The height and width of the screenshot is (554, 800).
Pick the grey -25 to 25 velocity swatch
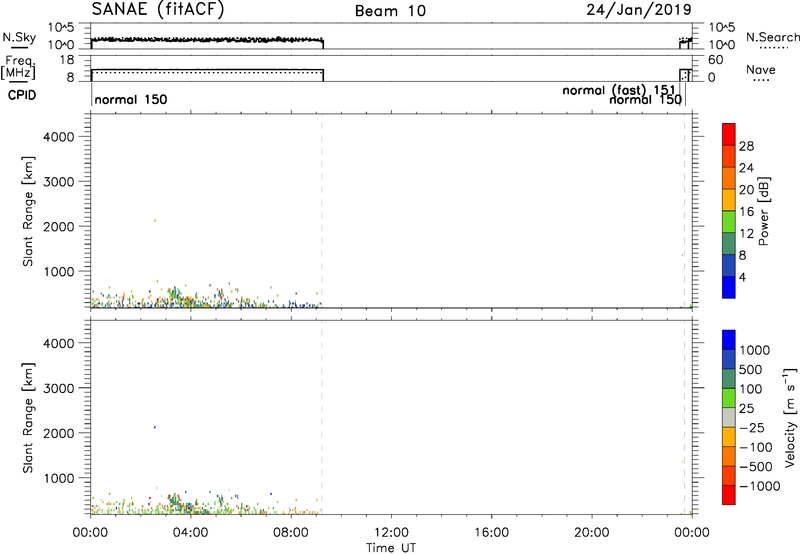click(x=729, y=417)
